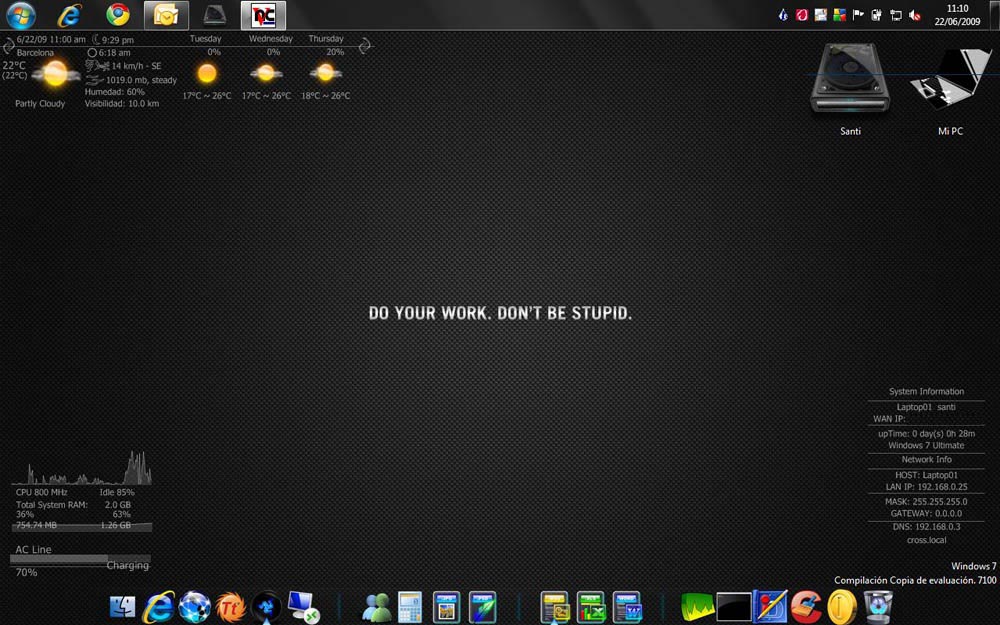Open the clock showing 11:10 date

tap(957, 15)
